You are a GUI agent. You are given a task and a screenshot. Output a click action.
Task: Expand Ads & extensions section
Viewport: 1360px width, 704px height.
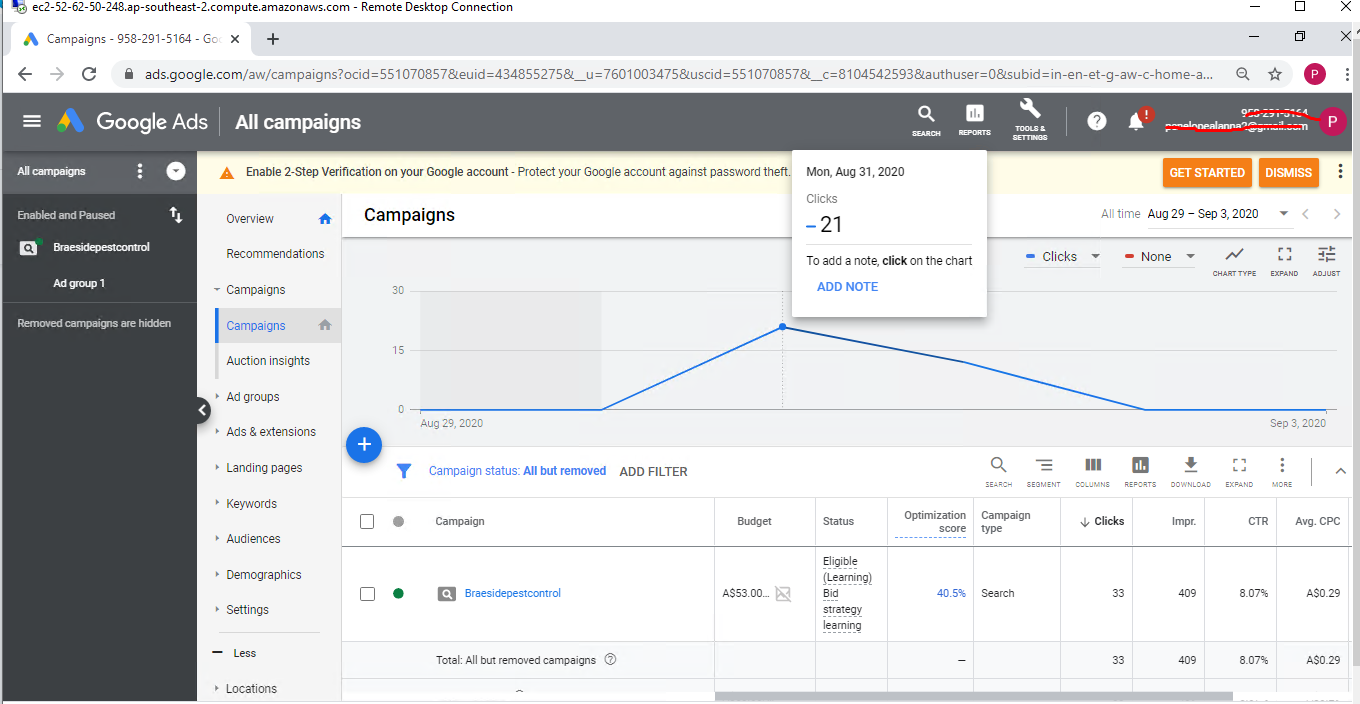[x=217, y=431]
